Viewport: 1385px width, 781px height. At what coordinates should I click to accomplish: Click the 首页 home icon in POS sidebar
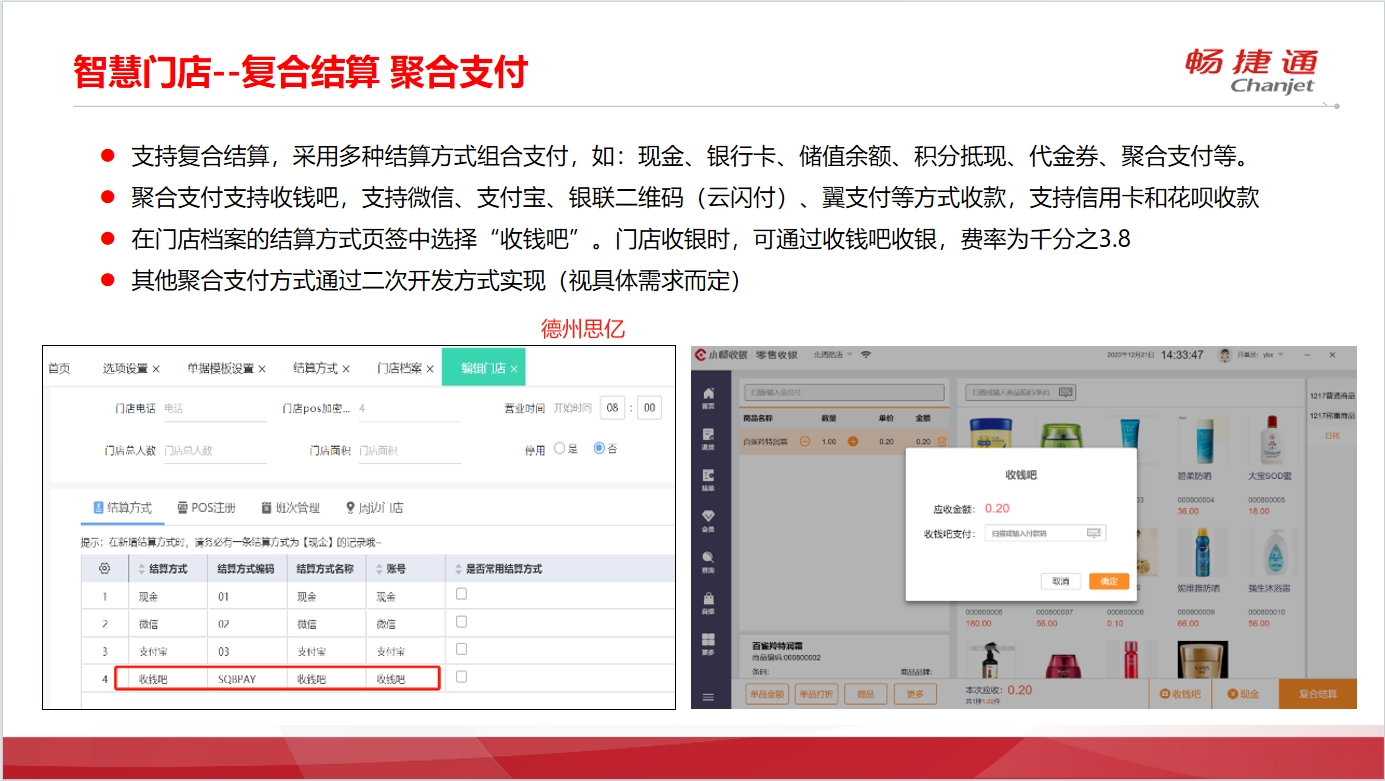coord(709,396)
